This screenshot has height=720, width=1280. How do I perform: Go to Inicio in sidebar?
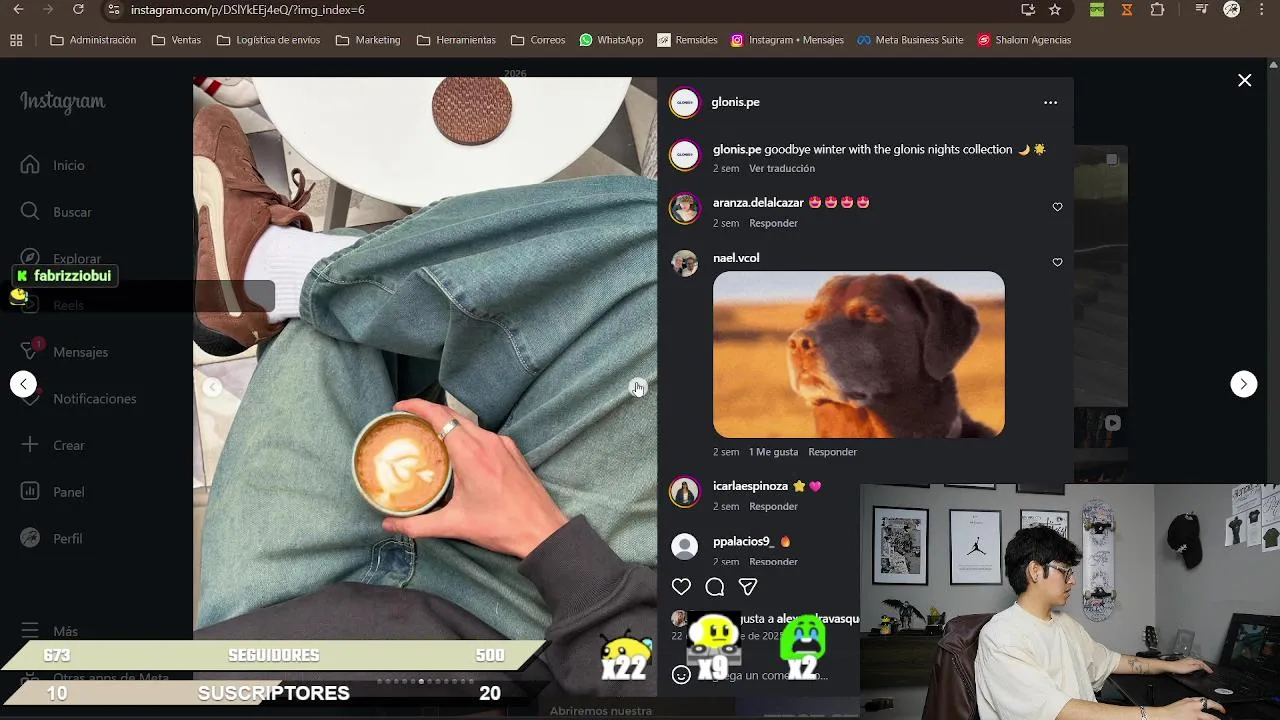coord(54,165)
